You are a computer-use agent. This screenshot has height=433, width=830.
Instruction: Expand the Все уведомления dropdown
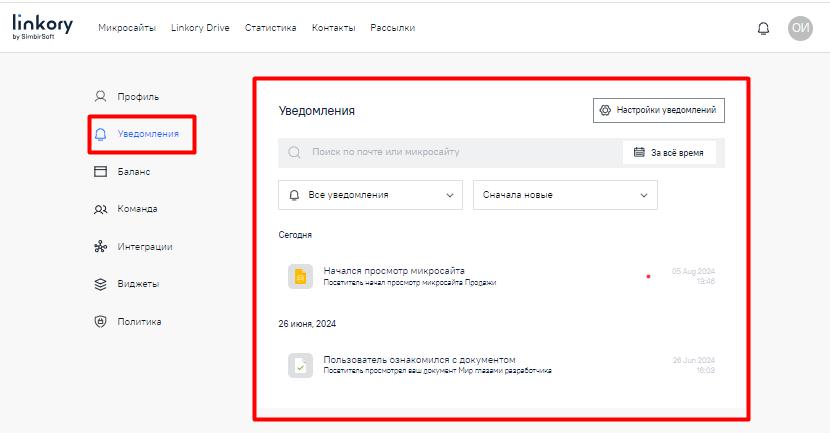(371, 195)
